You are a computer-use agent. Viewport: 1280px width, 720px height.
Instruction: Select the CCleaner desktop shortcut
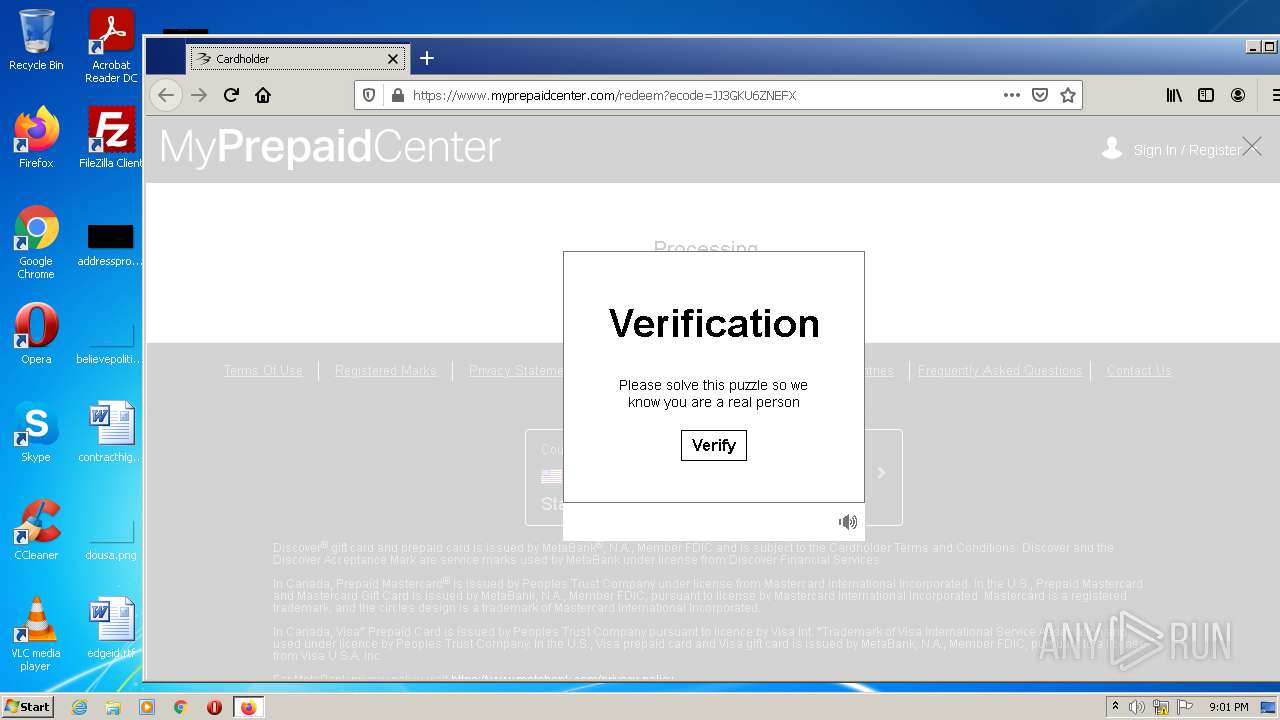pos(36,530)
